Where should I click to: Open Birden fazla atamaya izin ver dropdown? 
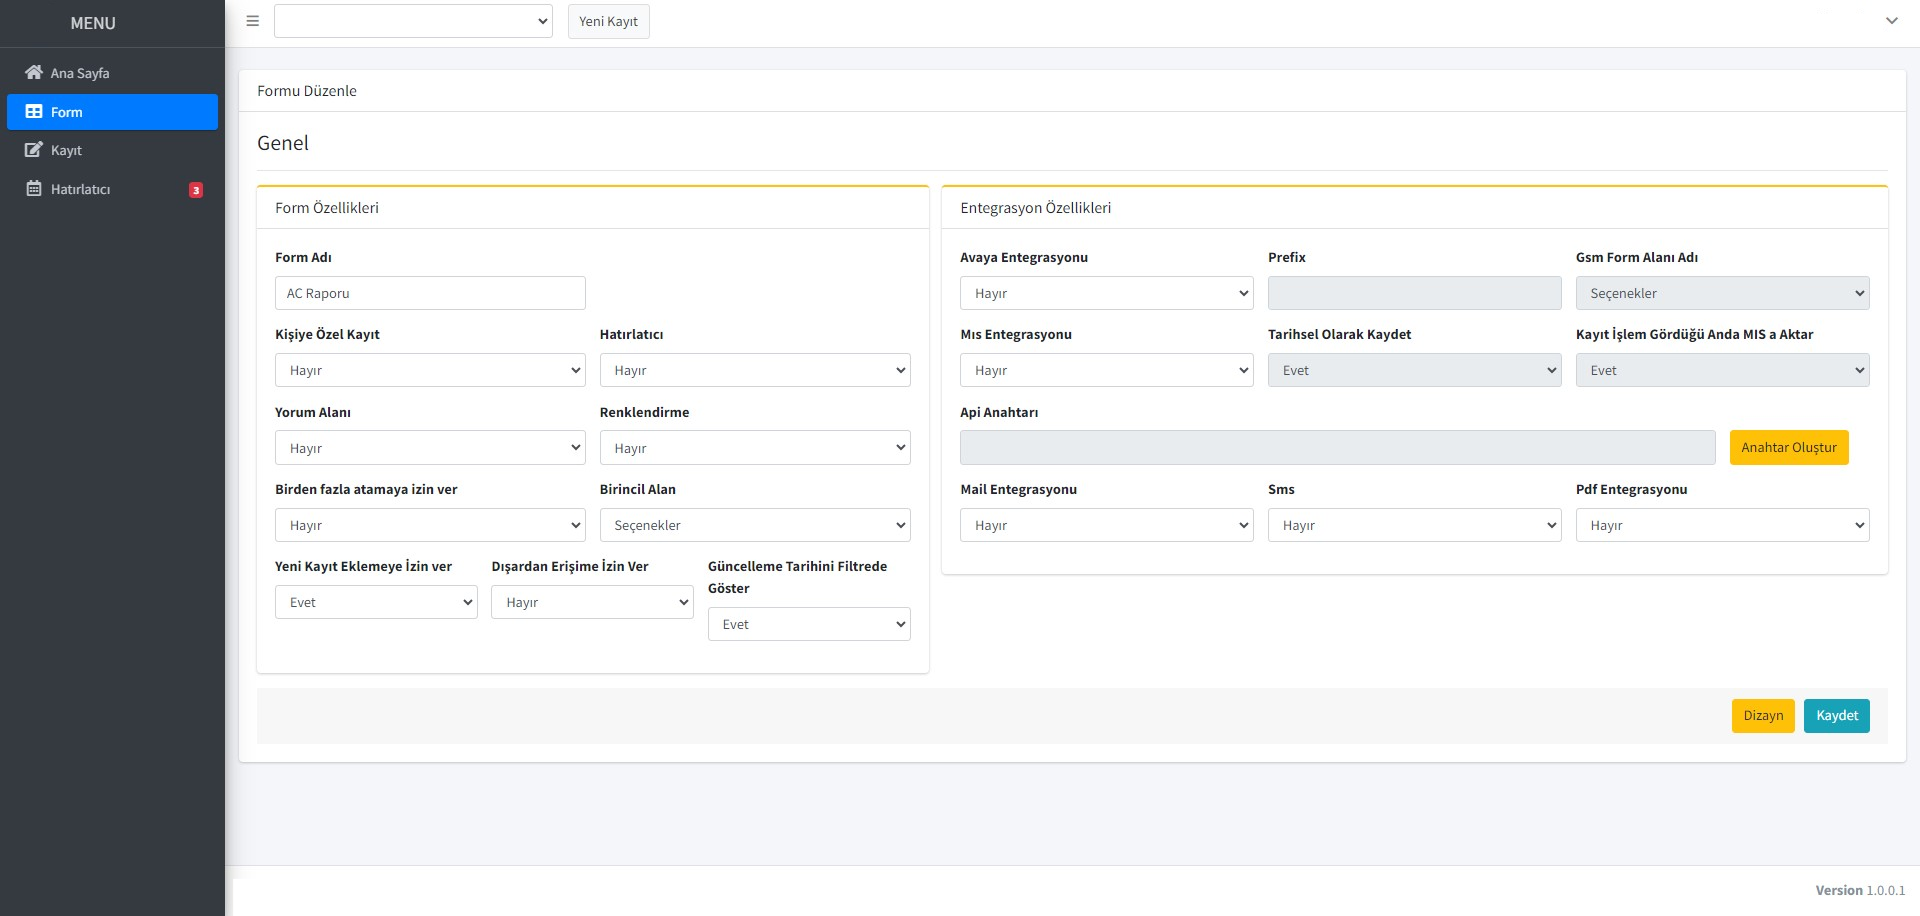click(430, 525)
